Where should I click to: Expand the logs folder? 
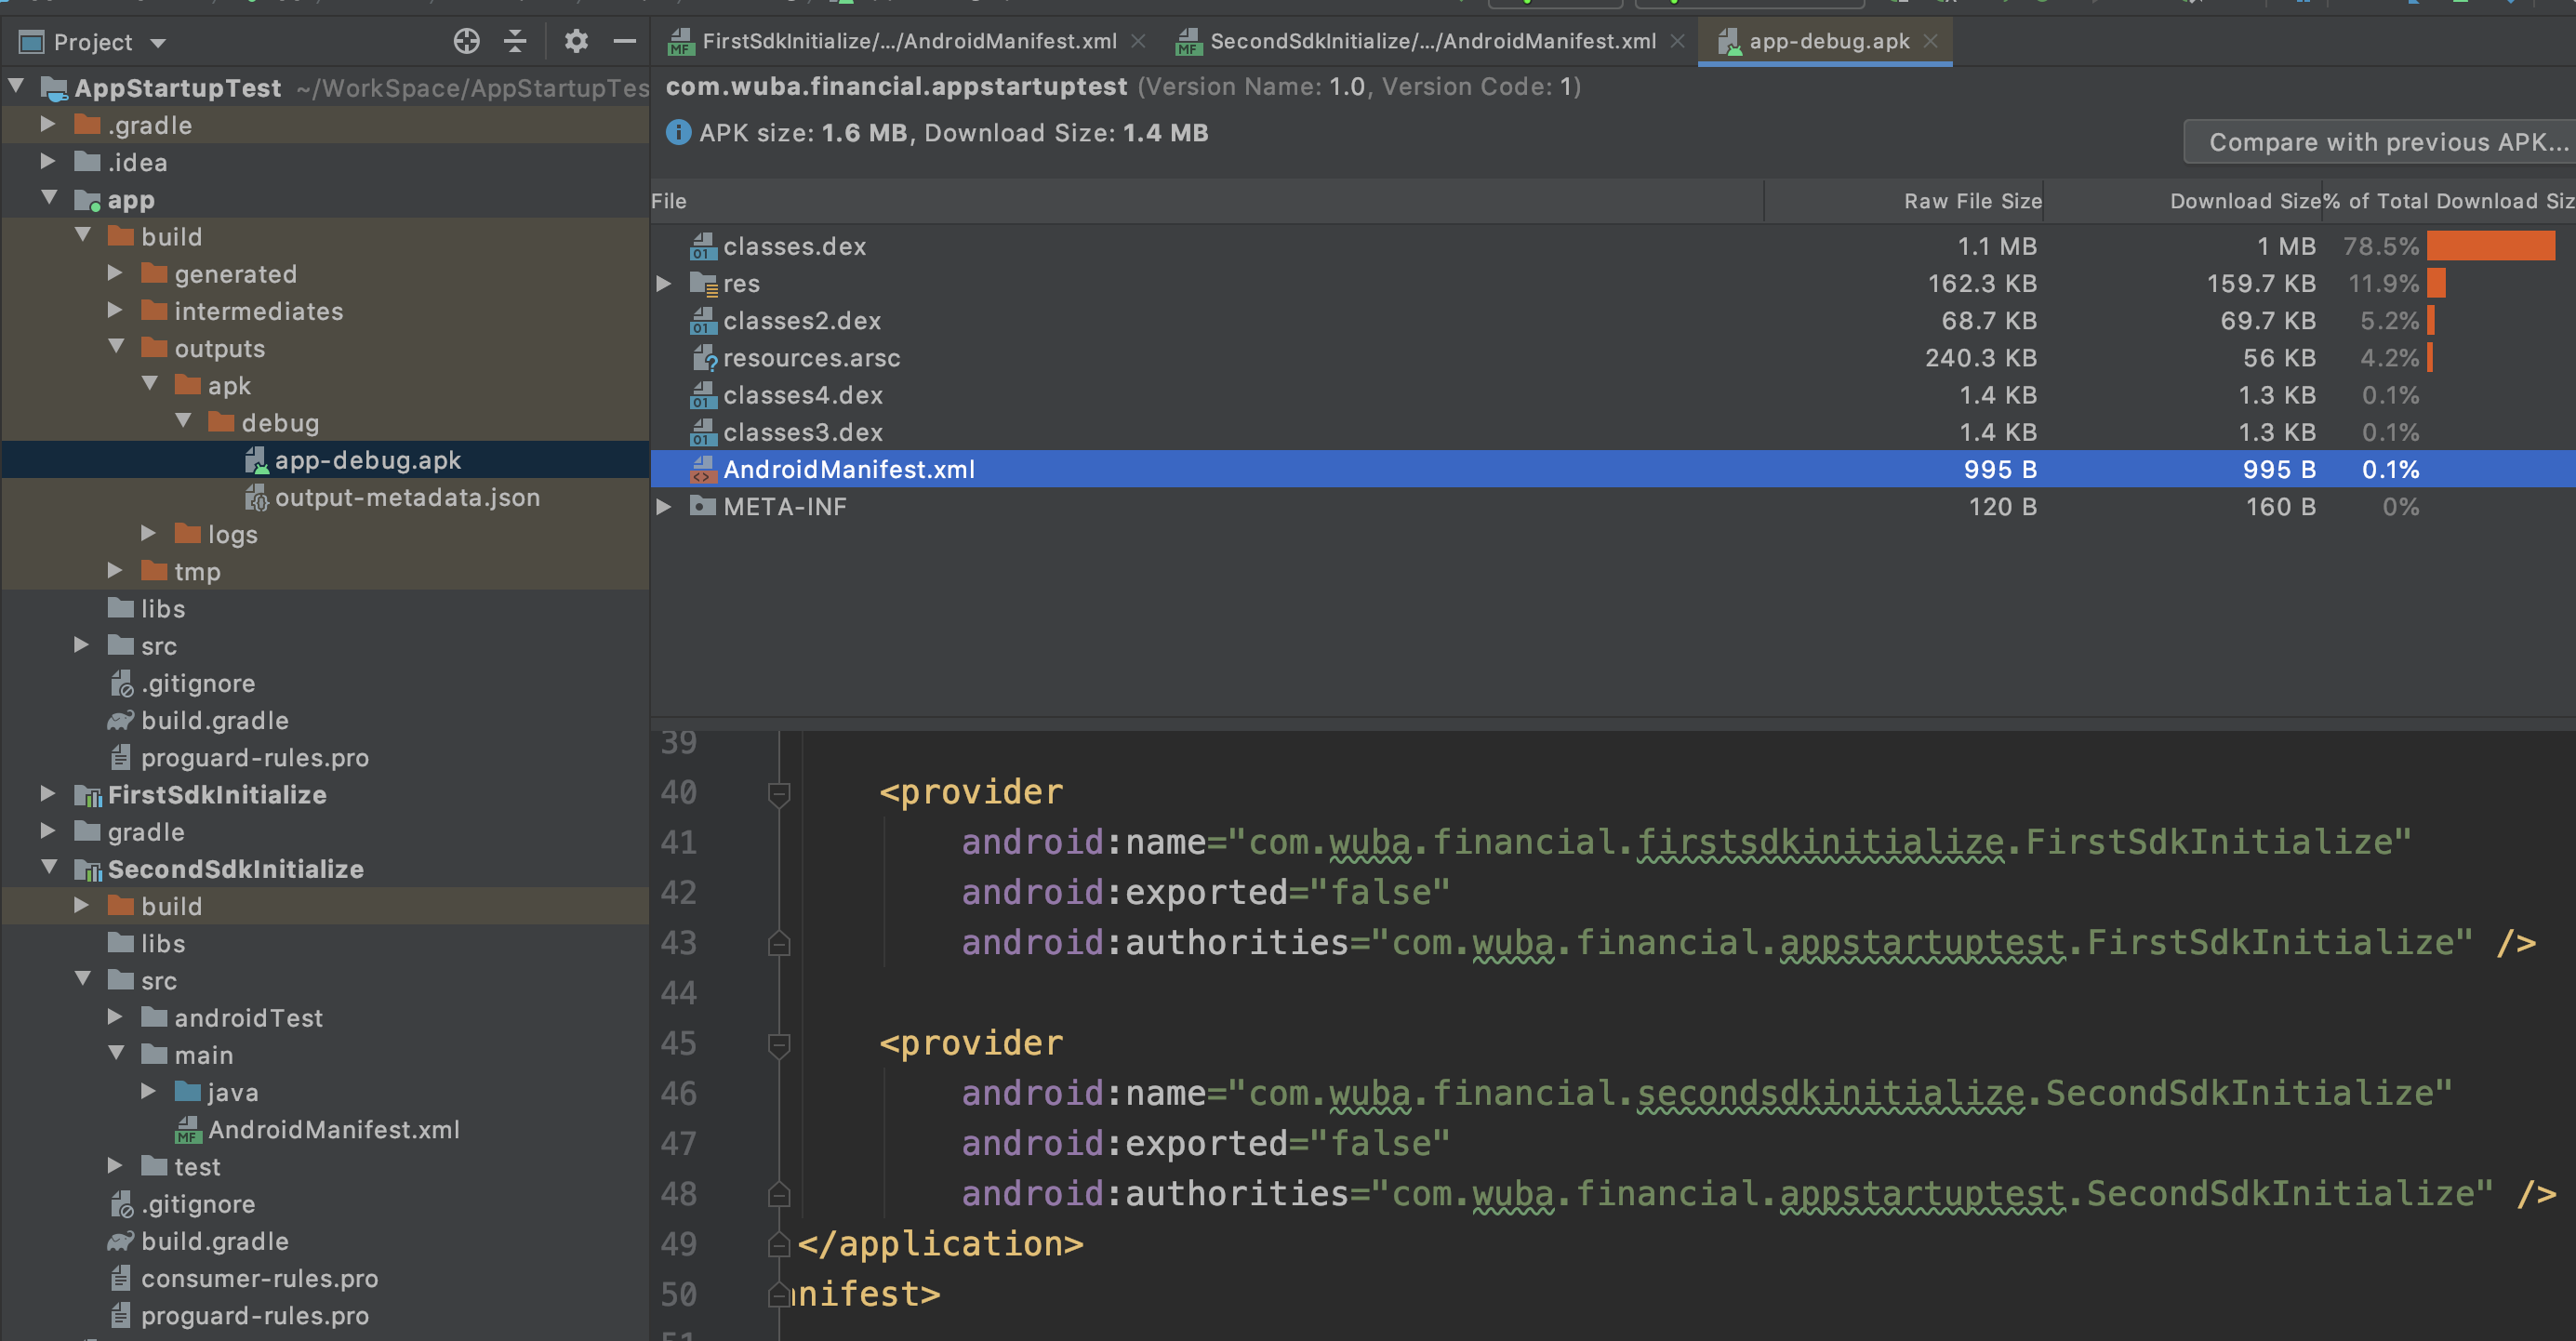[148, 533]
